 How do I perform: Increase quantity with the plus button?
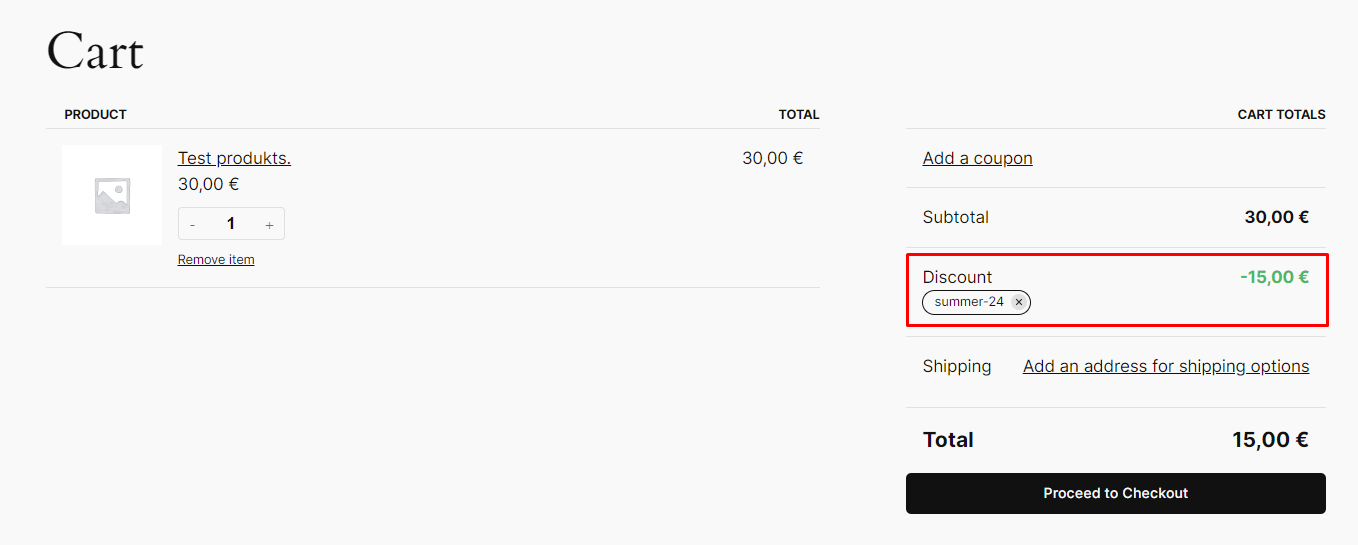tap(269, 225)
